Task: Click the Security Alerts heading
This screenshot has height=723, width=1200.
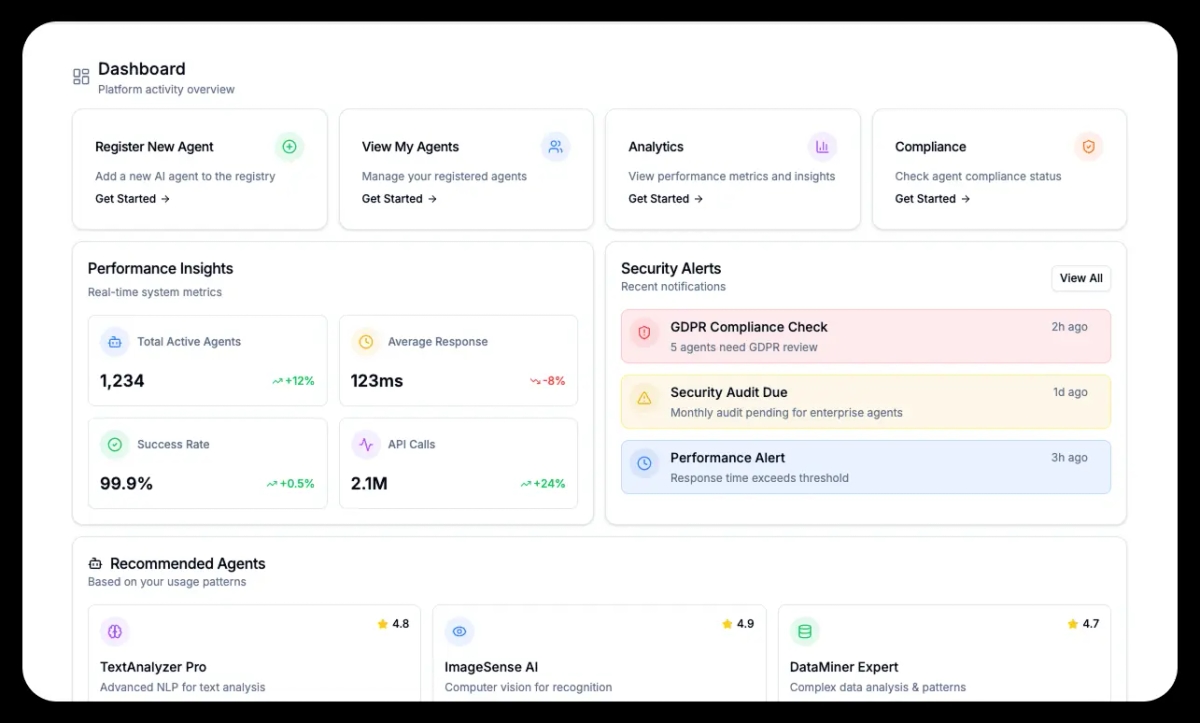Action: (671, 269)
